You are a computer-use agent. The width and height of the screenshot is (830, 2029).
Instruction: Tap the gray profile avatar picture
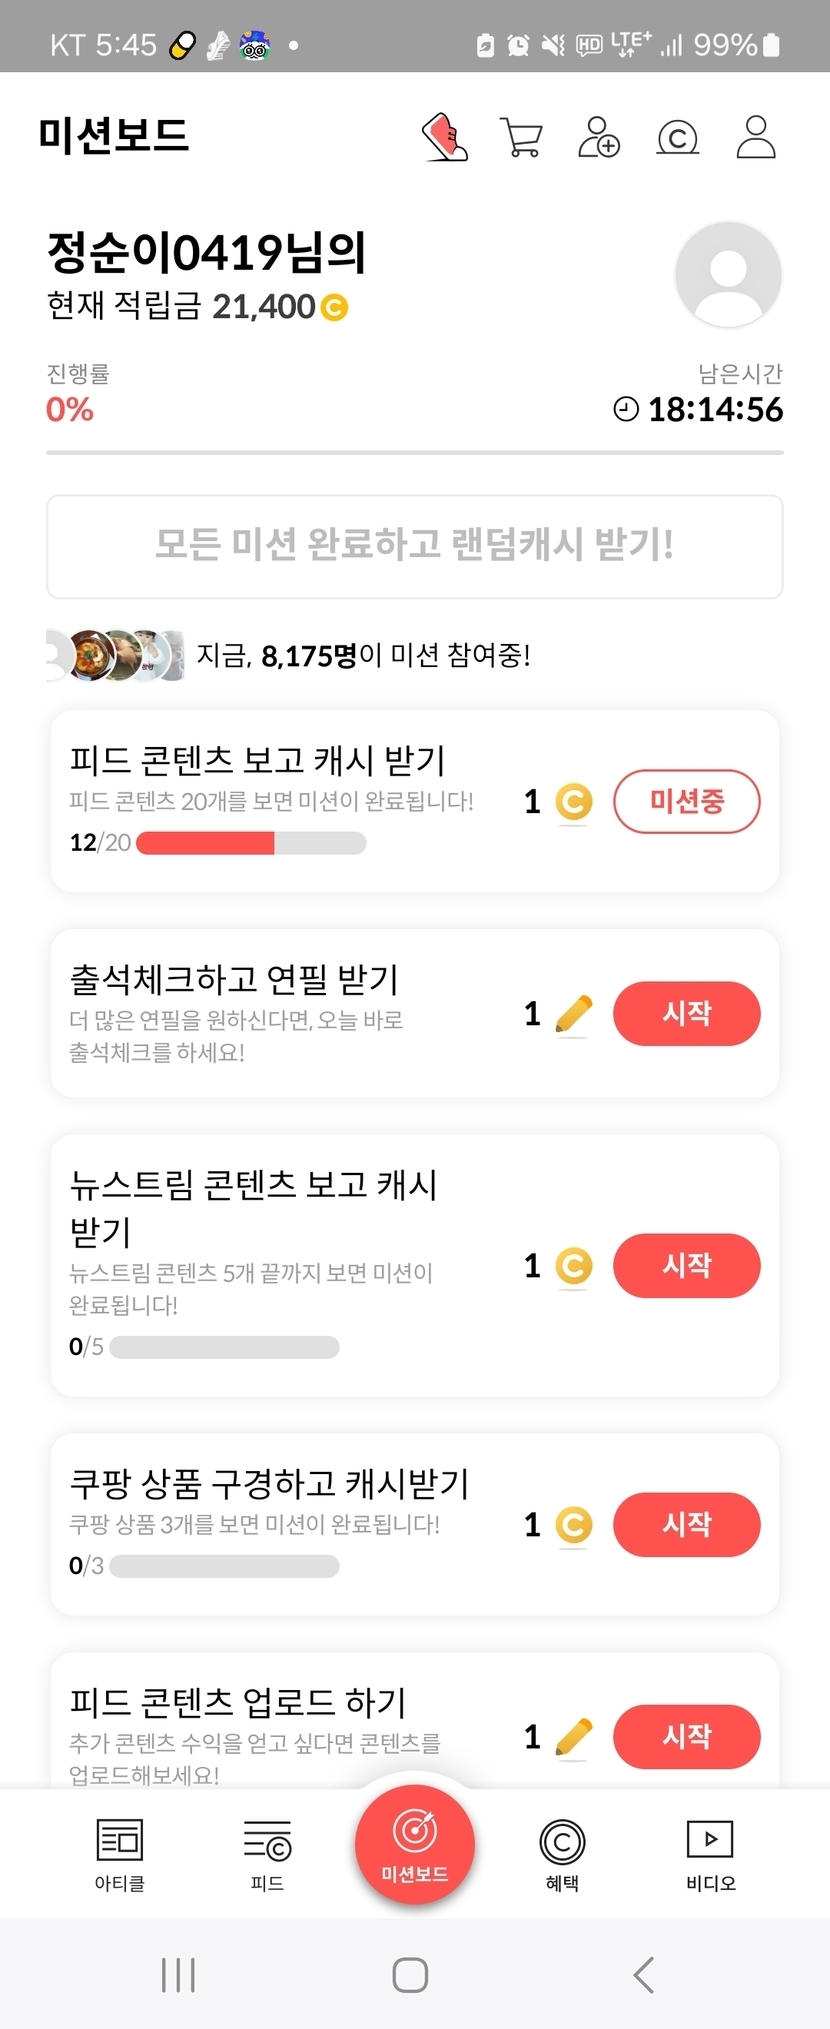(728, 275)
